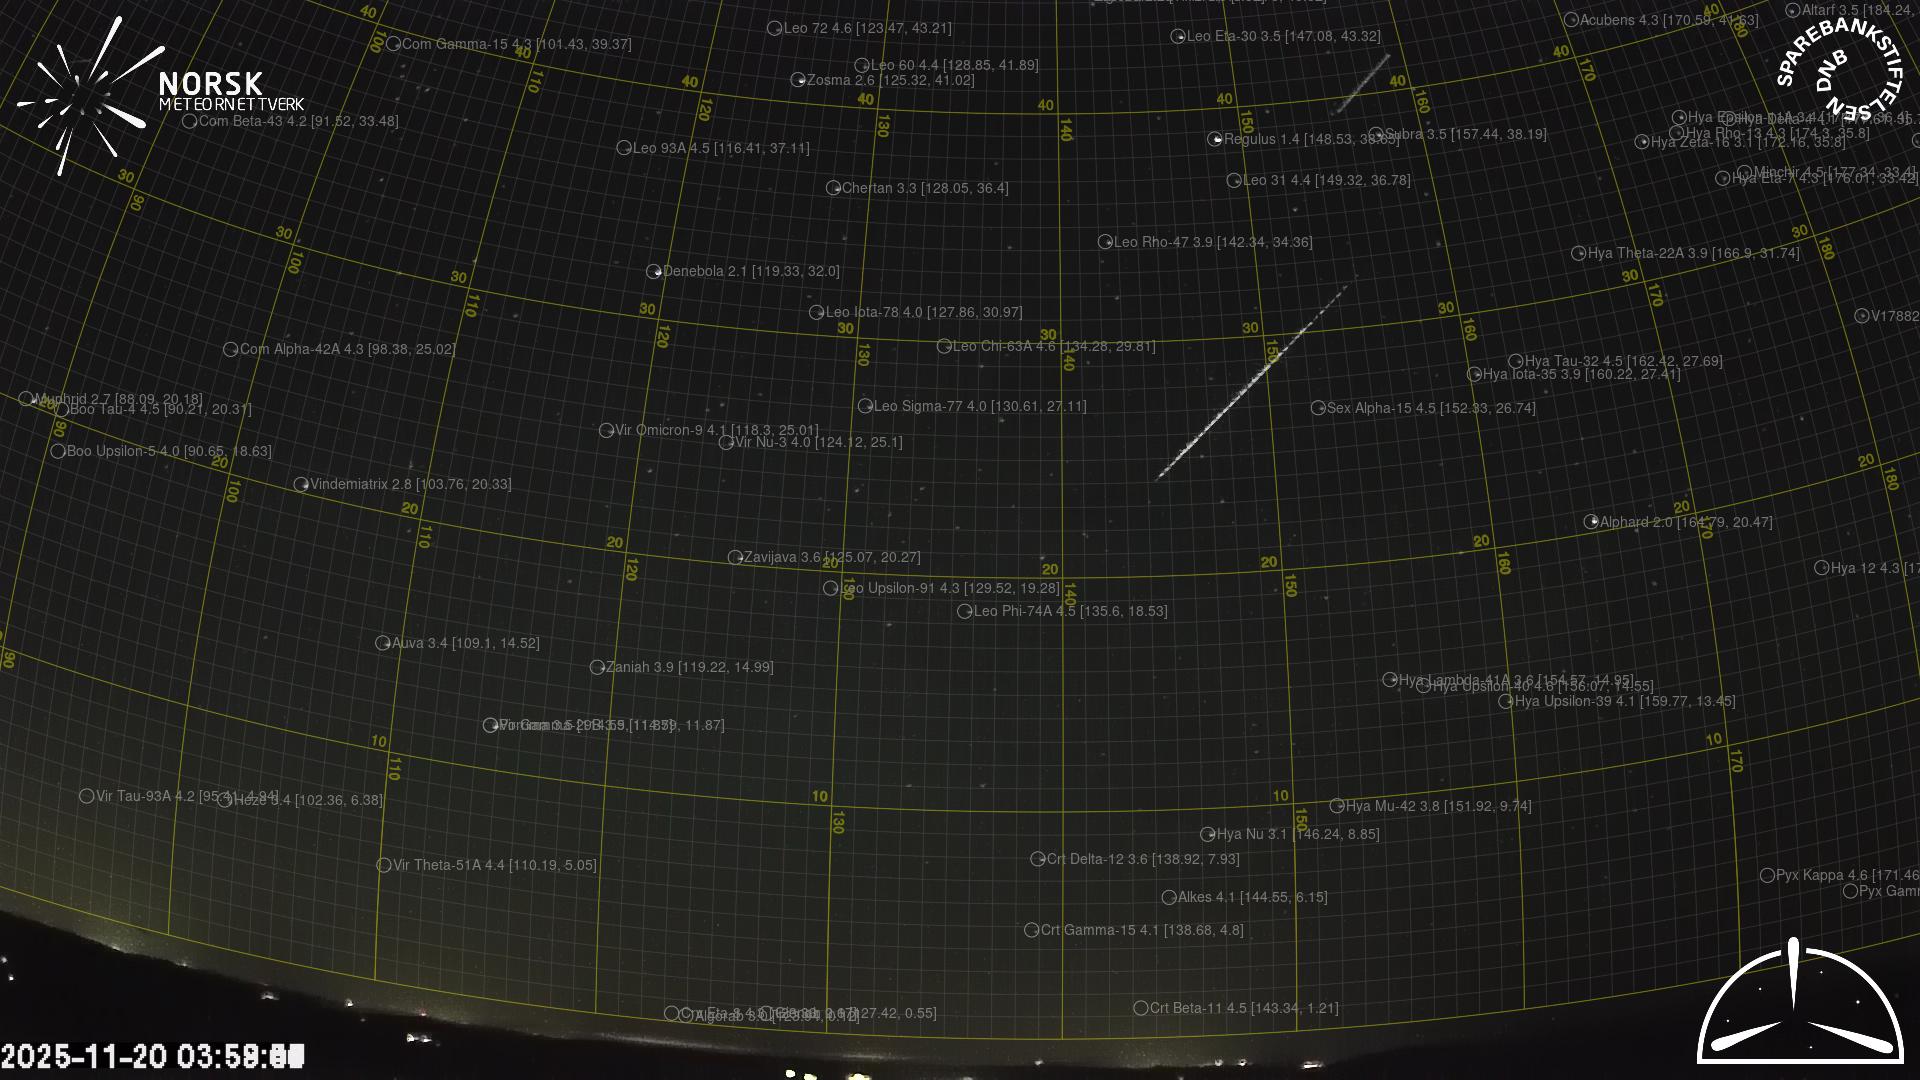Screen dimensions: 1920x1080
Task: Click the long bright meteor trail
Action: (x=1250, y=385)
